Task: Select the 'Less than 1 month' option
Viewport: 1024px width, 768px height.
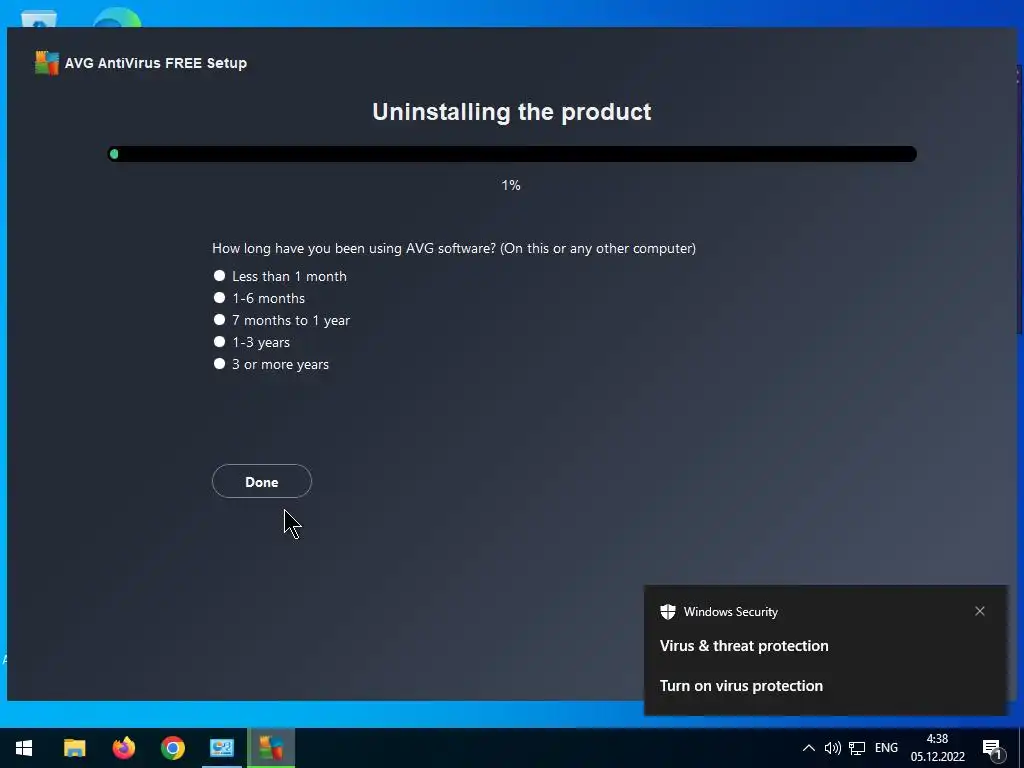Action: tap(219, 276)
